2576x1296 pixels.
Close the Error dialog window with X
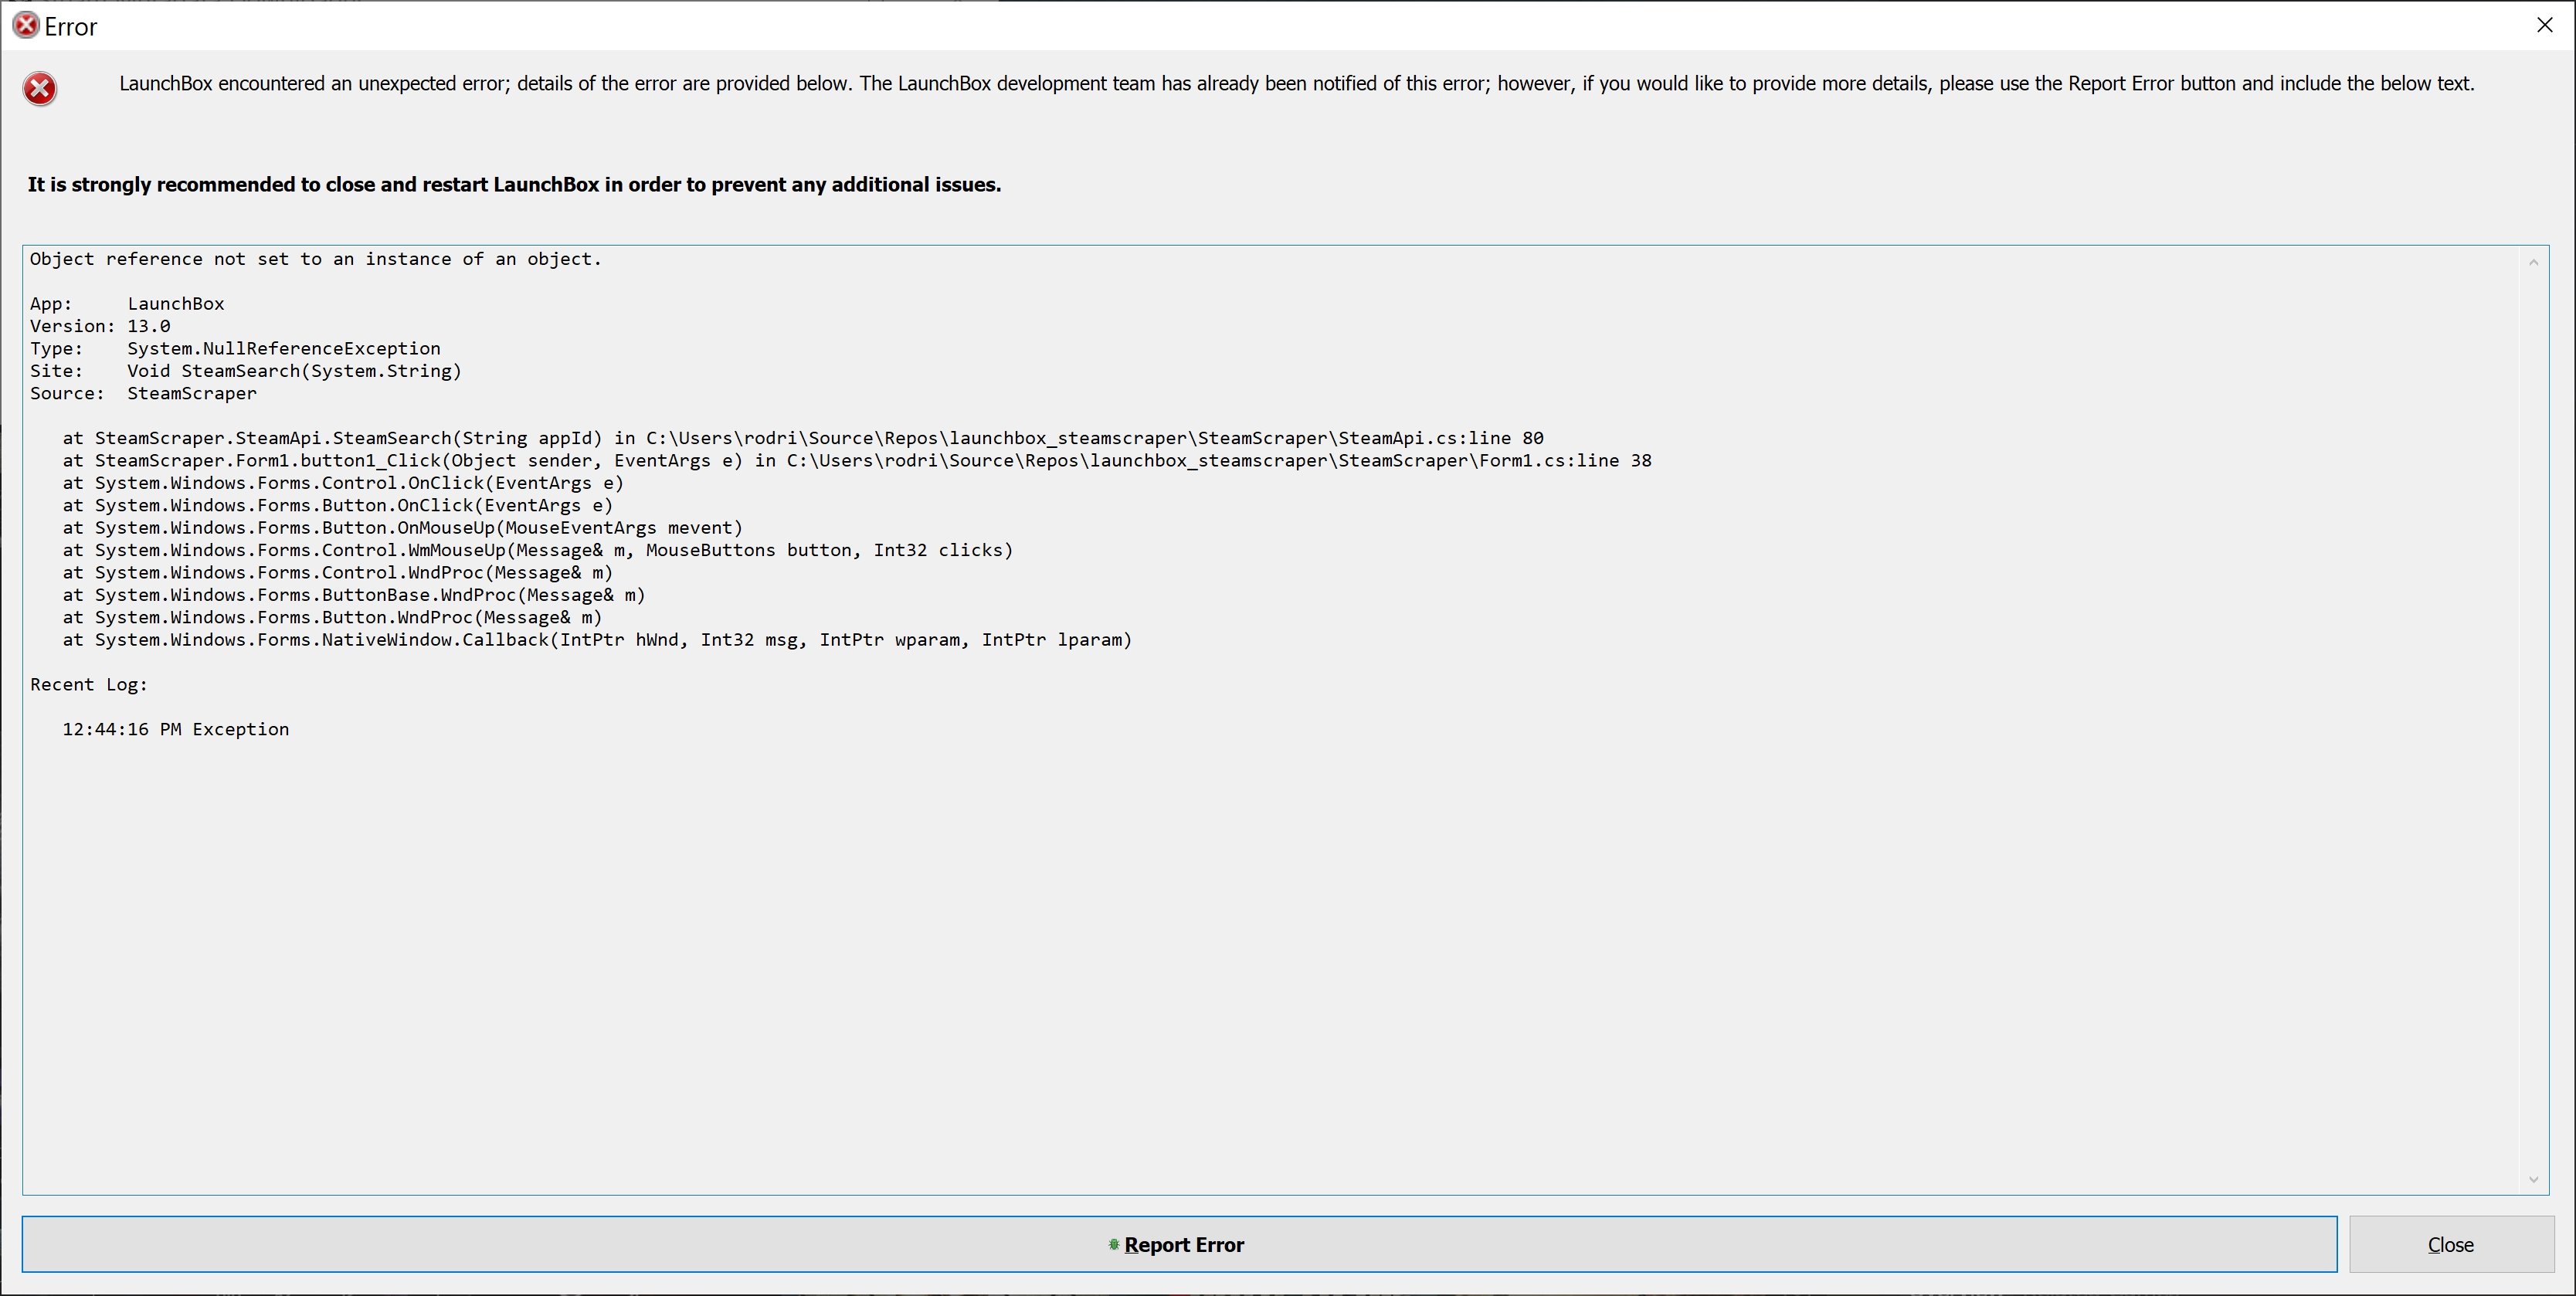[2545, 25]
